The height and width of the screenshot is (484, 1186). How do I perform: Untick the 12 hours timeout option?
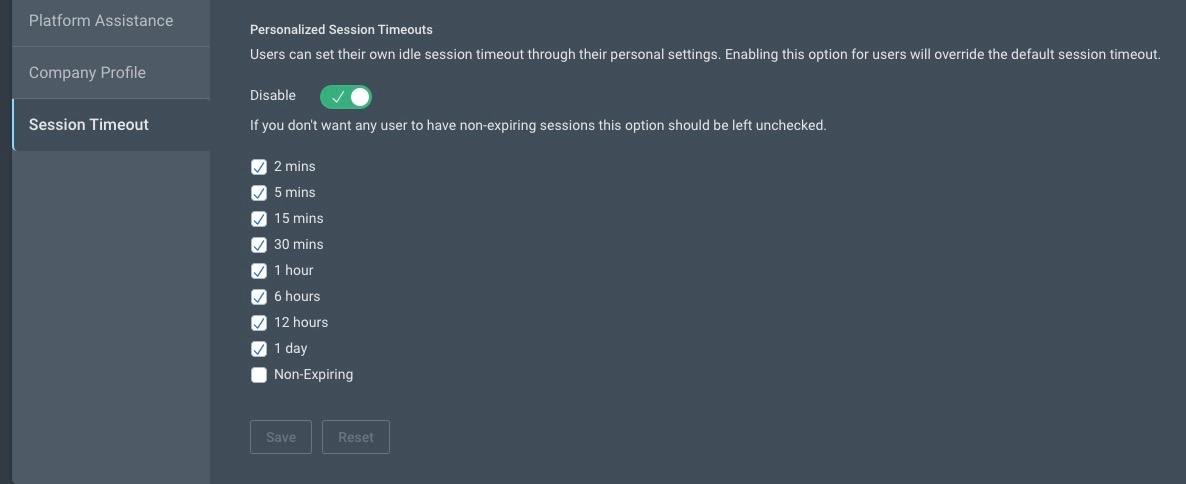259,323
